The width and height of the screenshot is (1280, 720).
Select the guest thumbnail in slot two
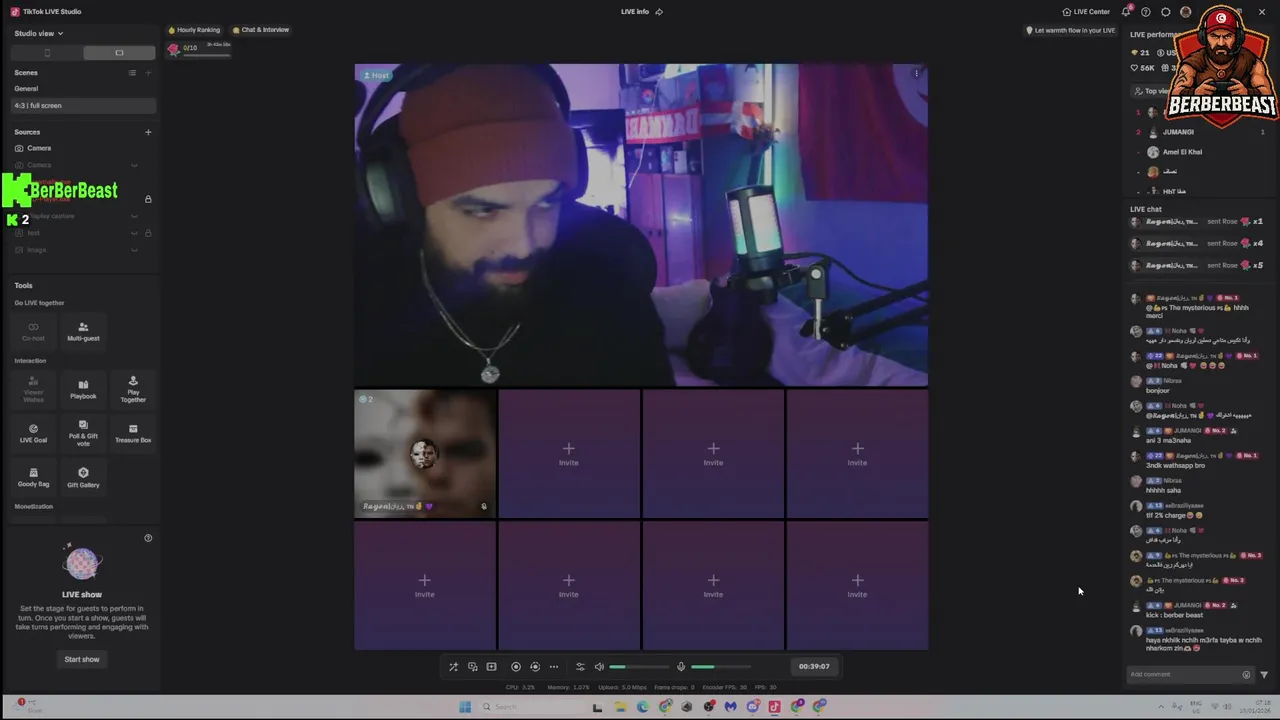(425, 453)
